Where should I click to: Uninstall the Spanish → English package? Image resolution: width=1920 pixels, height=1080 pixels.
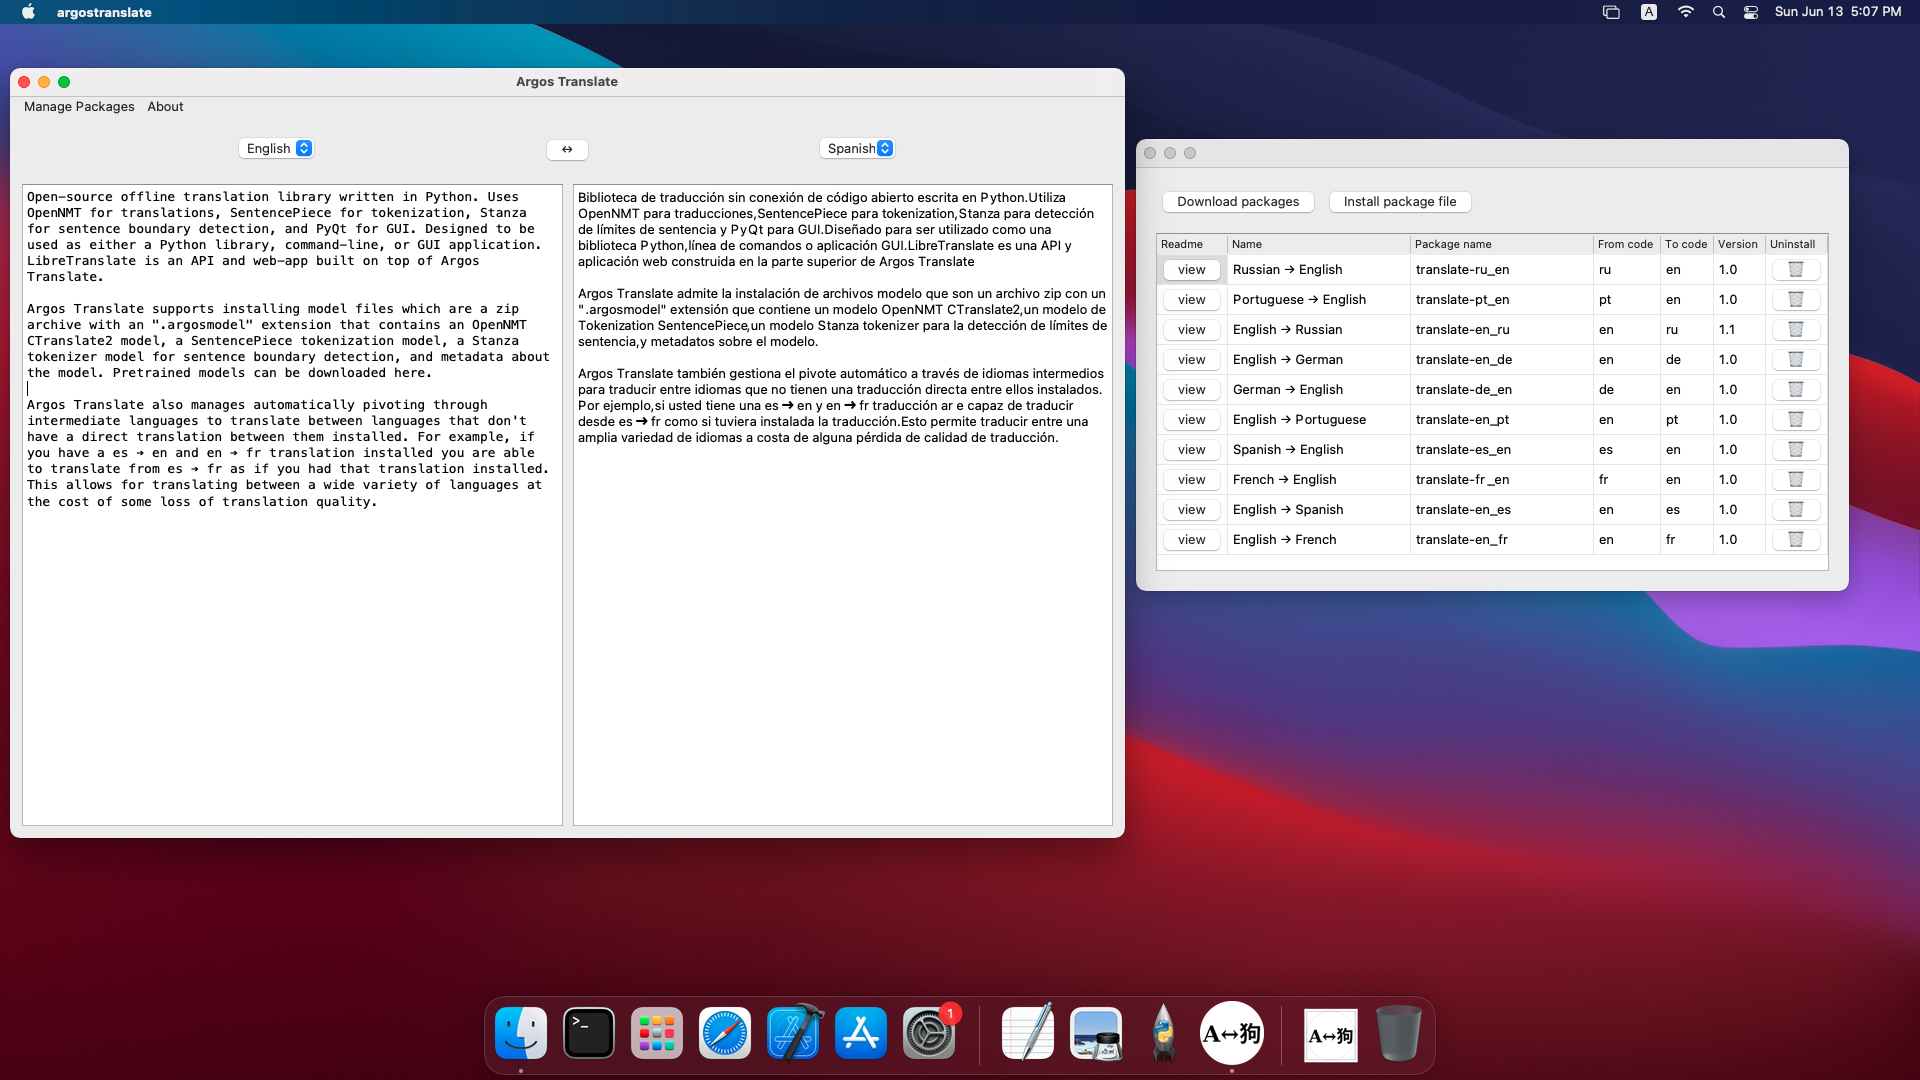click(1795, 450)
